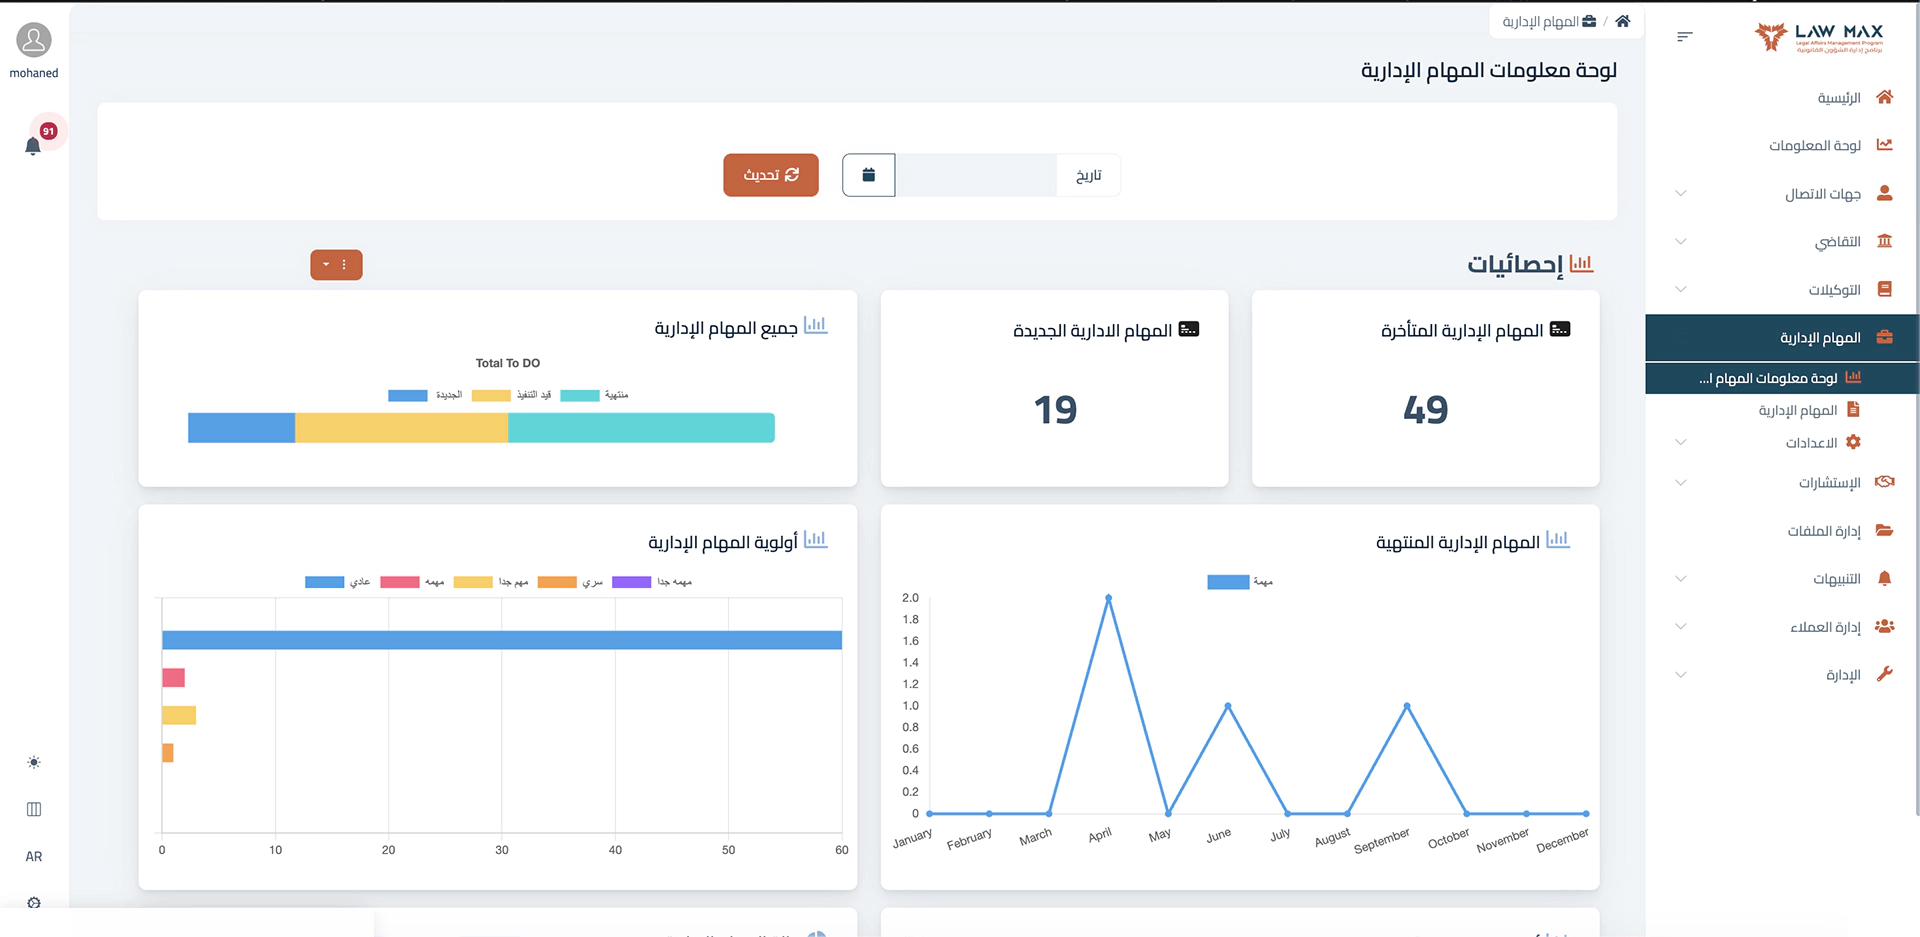Open the orange statistics options dropdown
Screen dimensions: 1920x937
(x=336, y=265)
